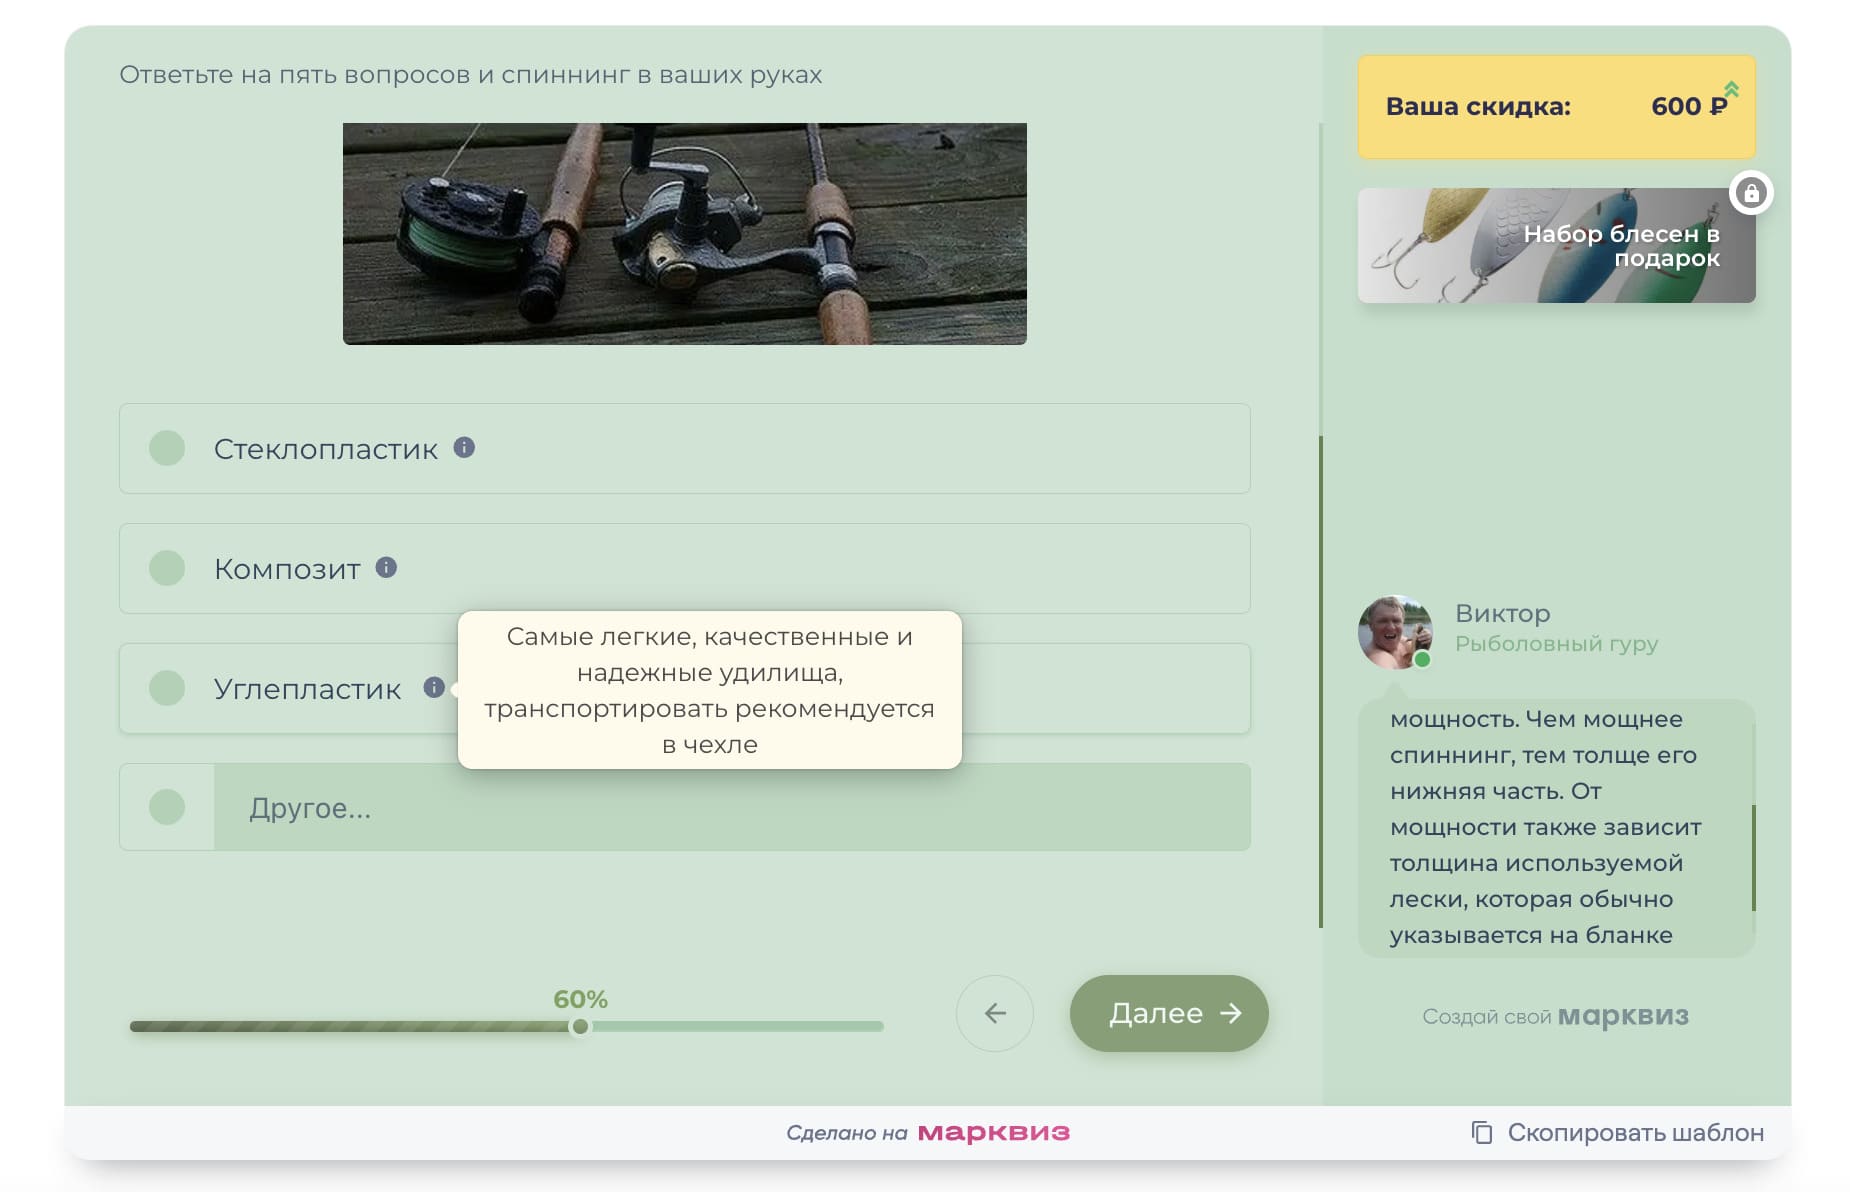1850x1192 pixels.
Task: Click info icon beside Композит
Action: [x=386, y=567]
